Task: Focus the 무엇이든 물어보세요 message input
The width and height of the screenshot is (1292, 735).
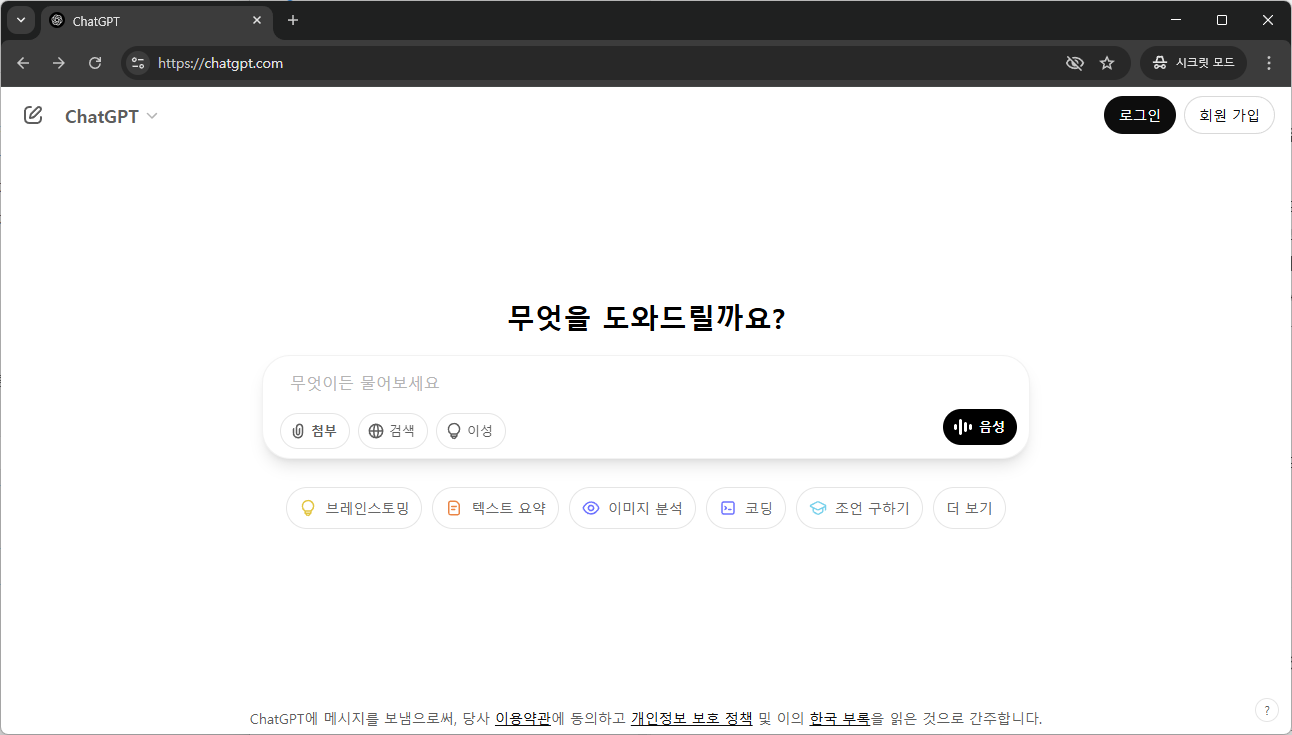Action: point(645,383)
